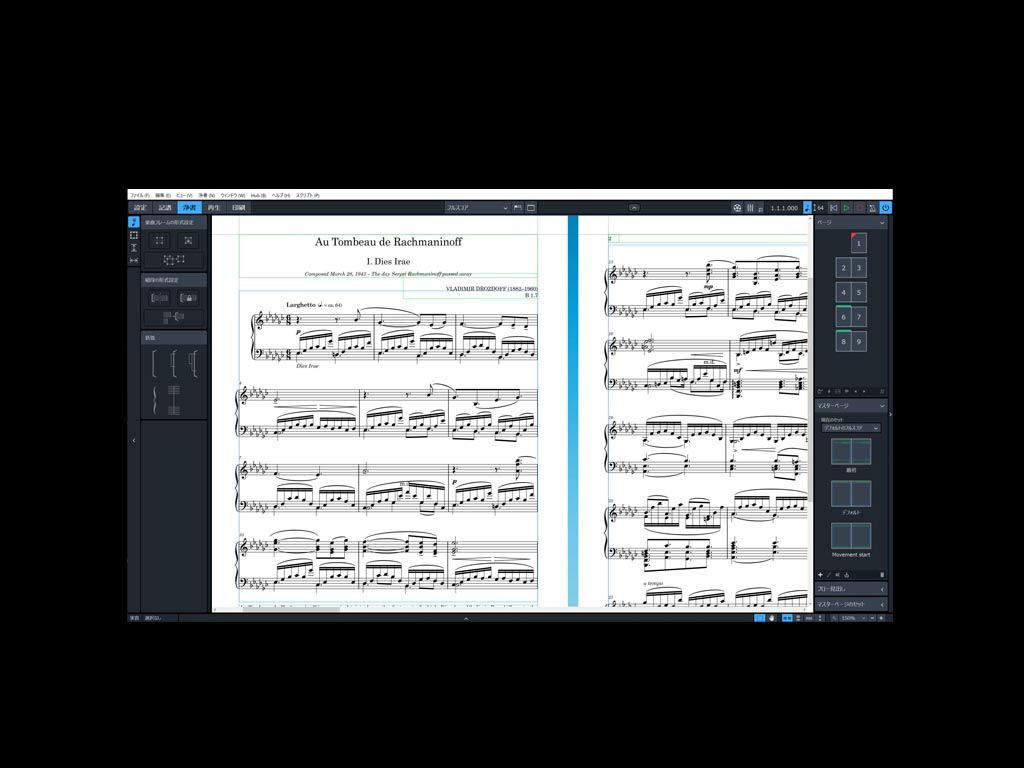
Task: Open the Video window icon
Action: tap(737, 208)
